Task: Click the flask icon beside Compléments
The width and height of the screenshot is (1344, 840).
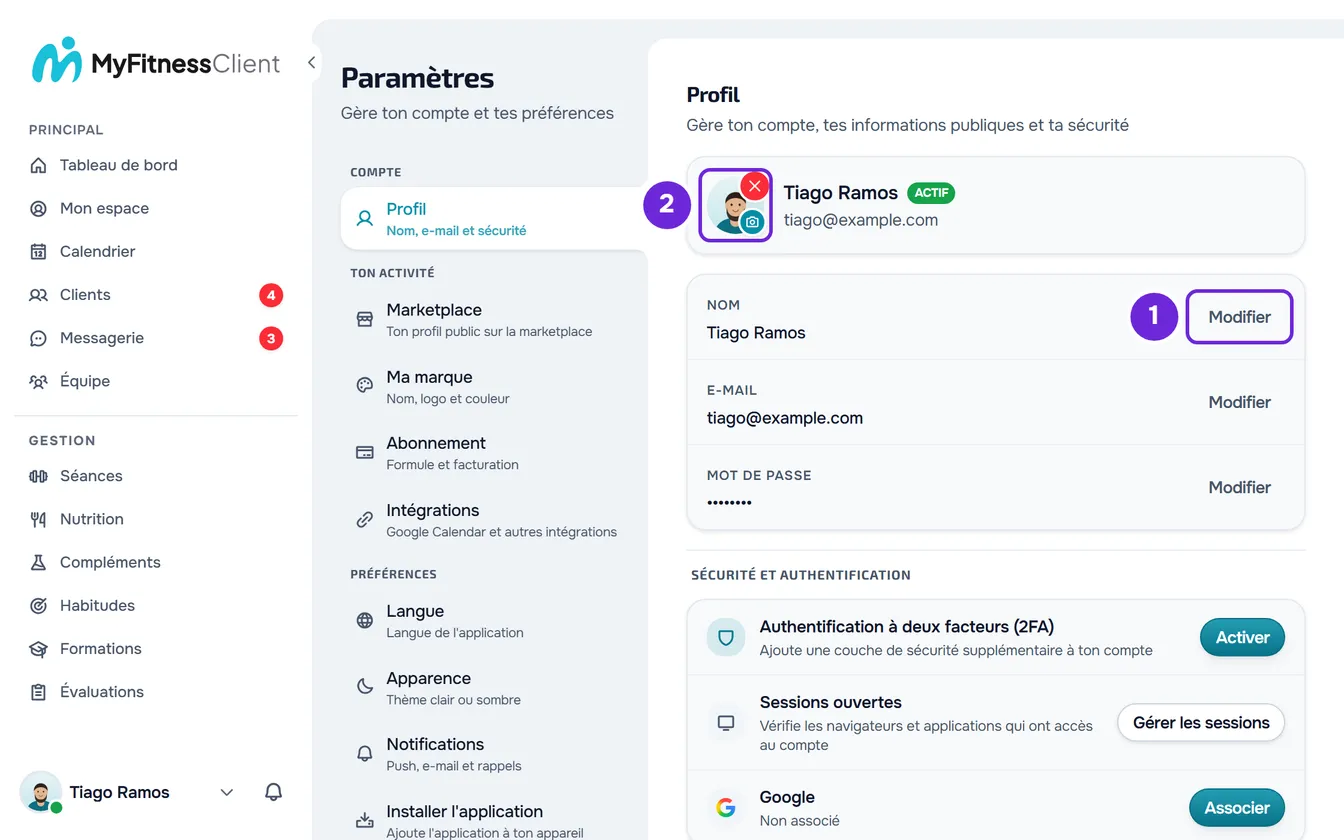Action: [x=38, y=562]
